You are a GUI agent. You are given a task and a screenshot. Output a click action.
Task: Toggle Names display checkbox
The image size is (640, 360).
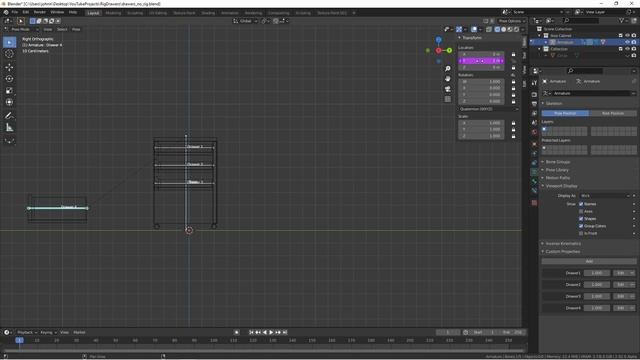click(581, 204)
